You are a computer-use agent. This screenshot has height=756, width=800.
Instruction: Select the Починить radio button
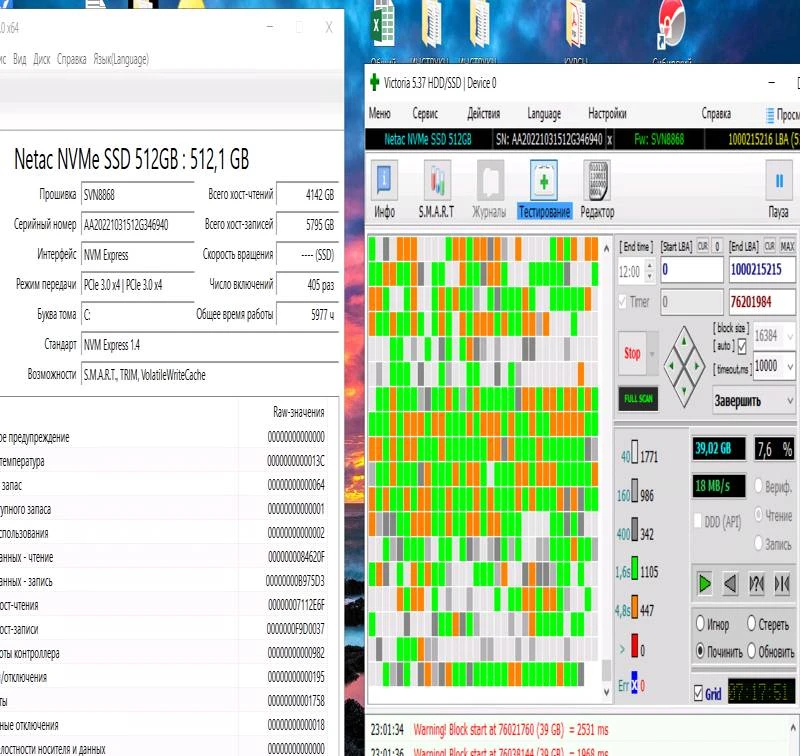coord(700,651)
